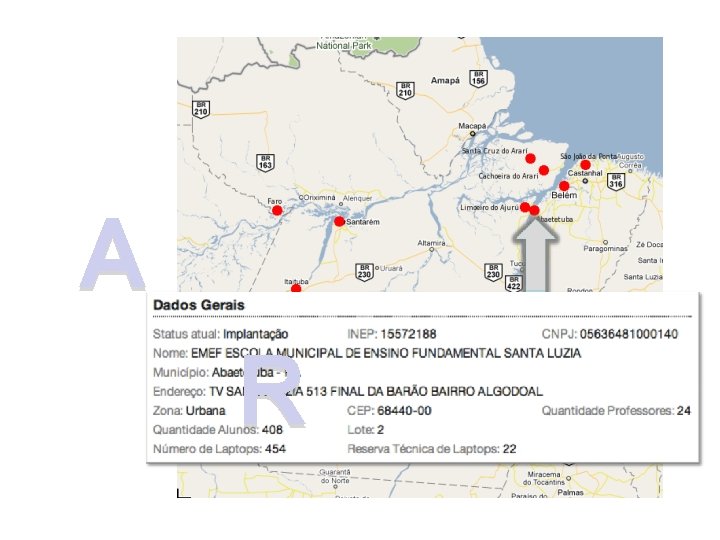Click the Miracema do Tocantins label

pos(544,478)
